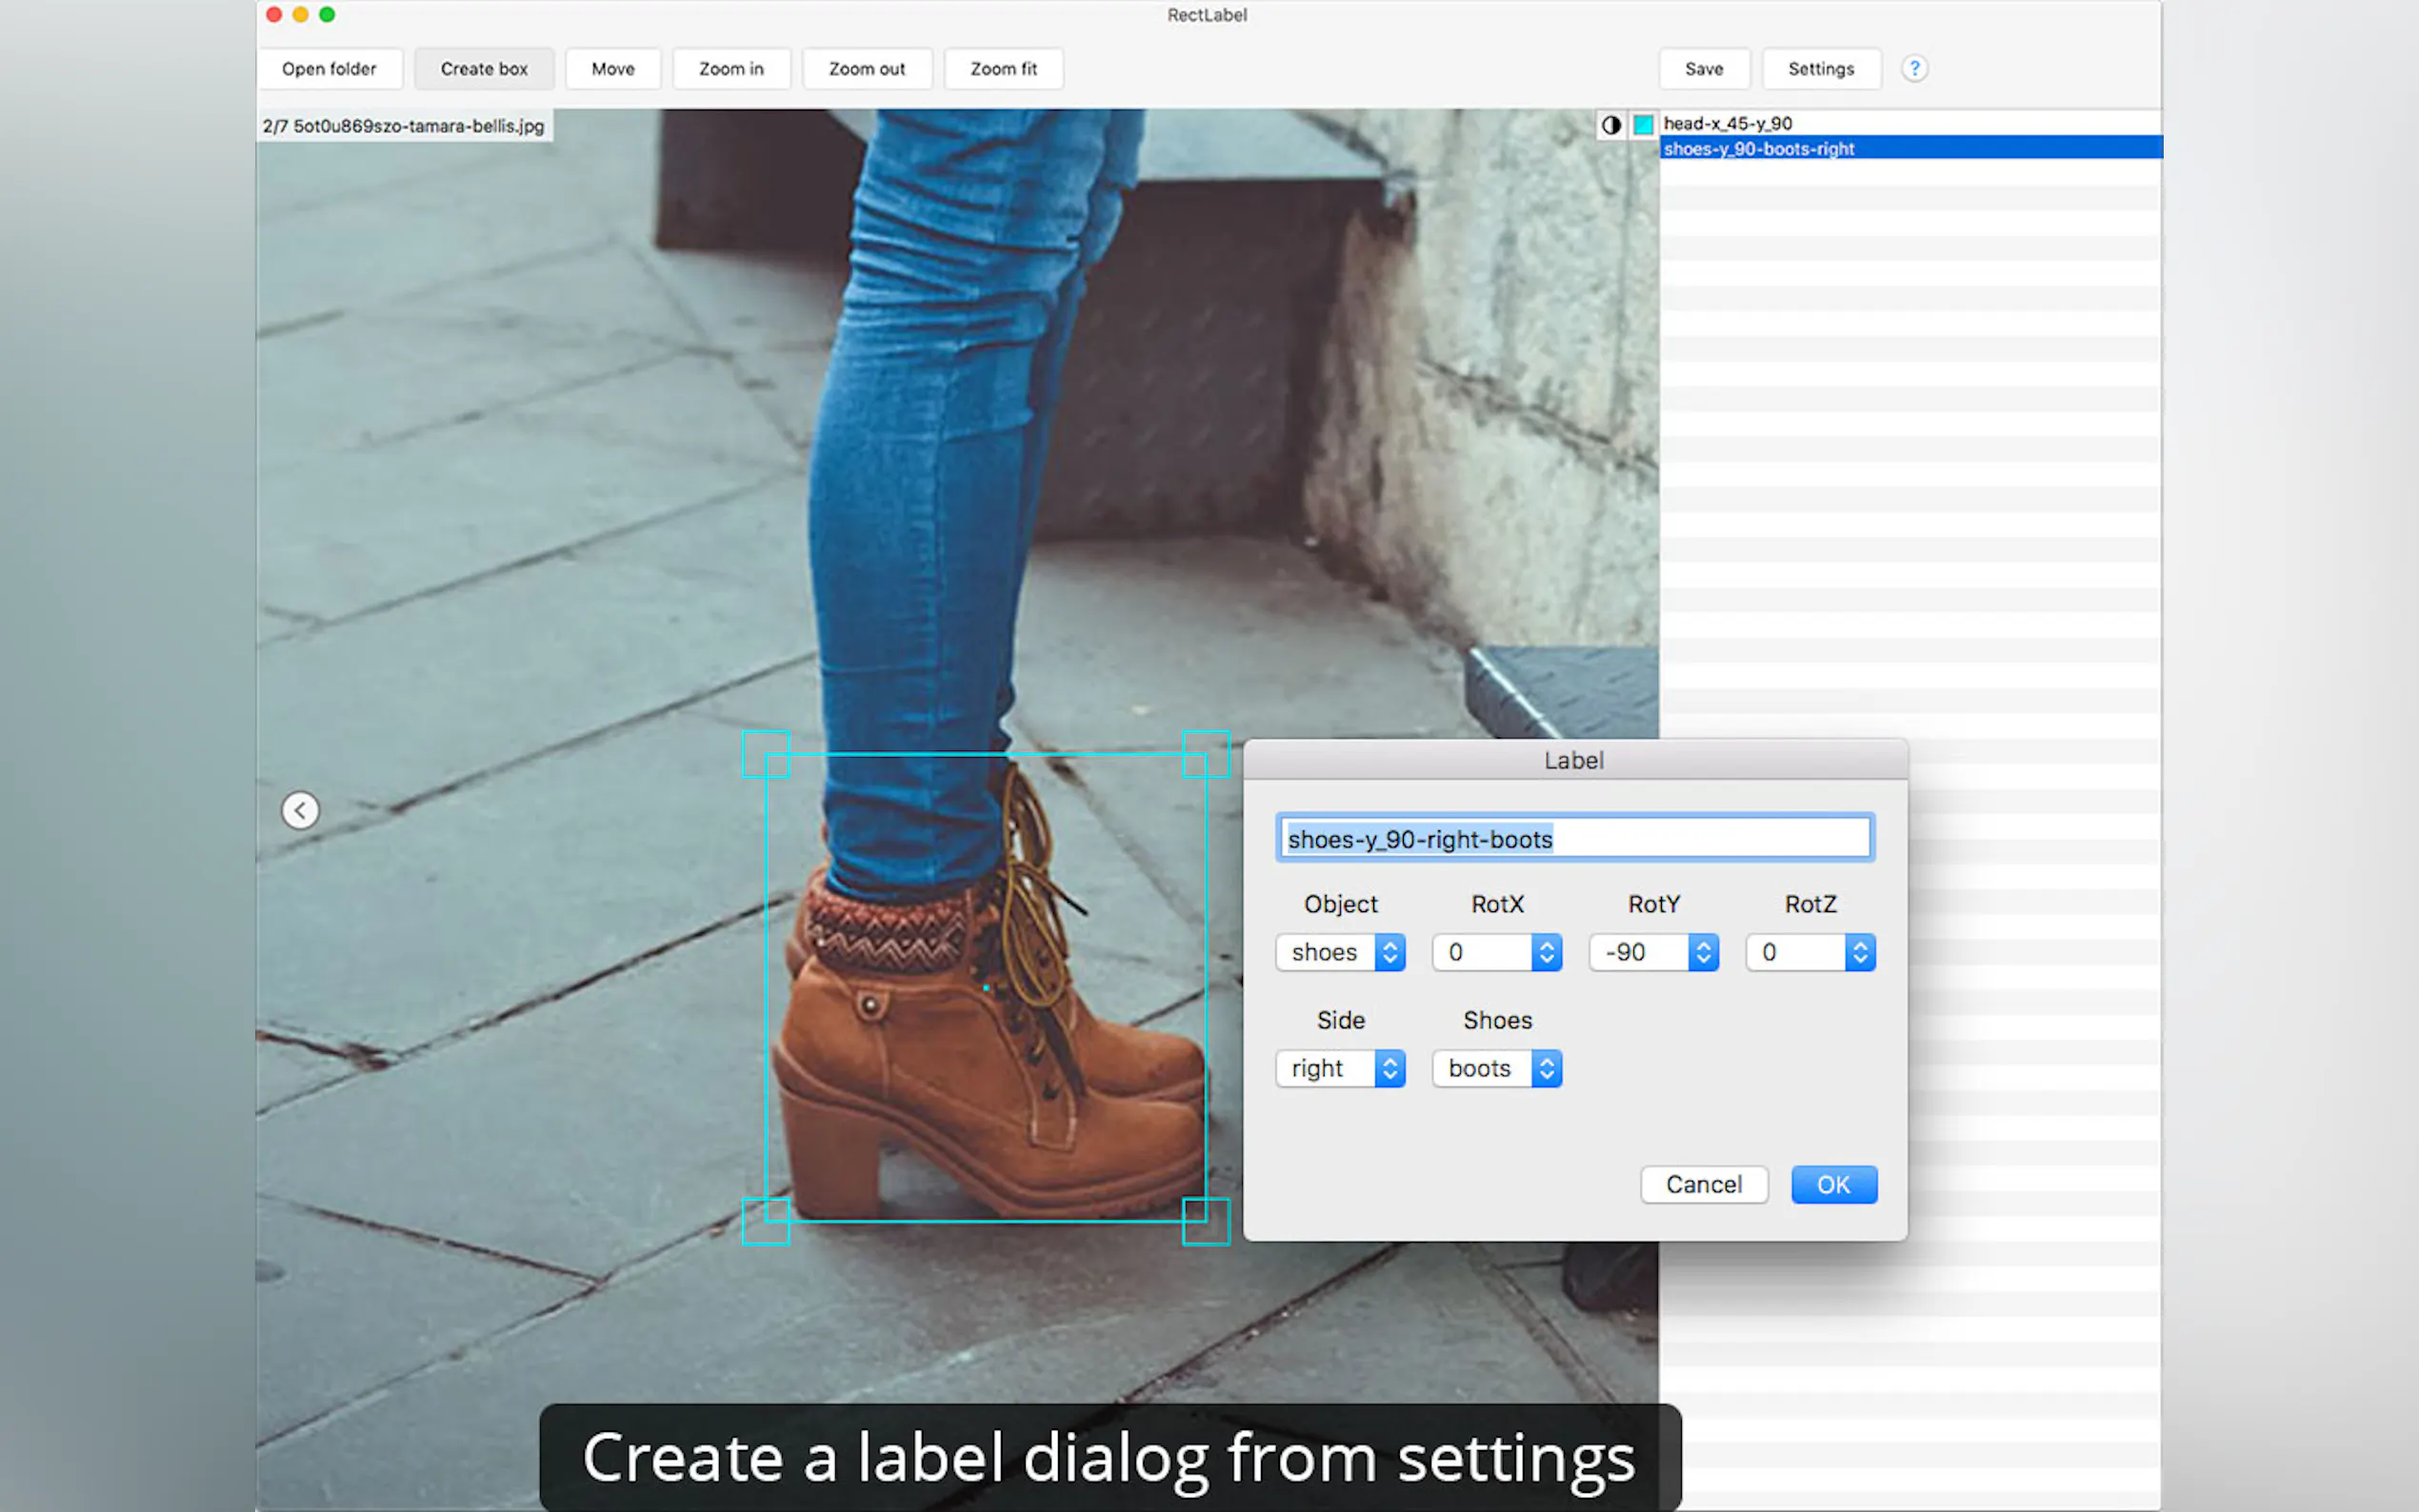Select head-x_45-y_90 in label list
The height and width of the screenshot is (1512, 2419).
1728,123
